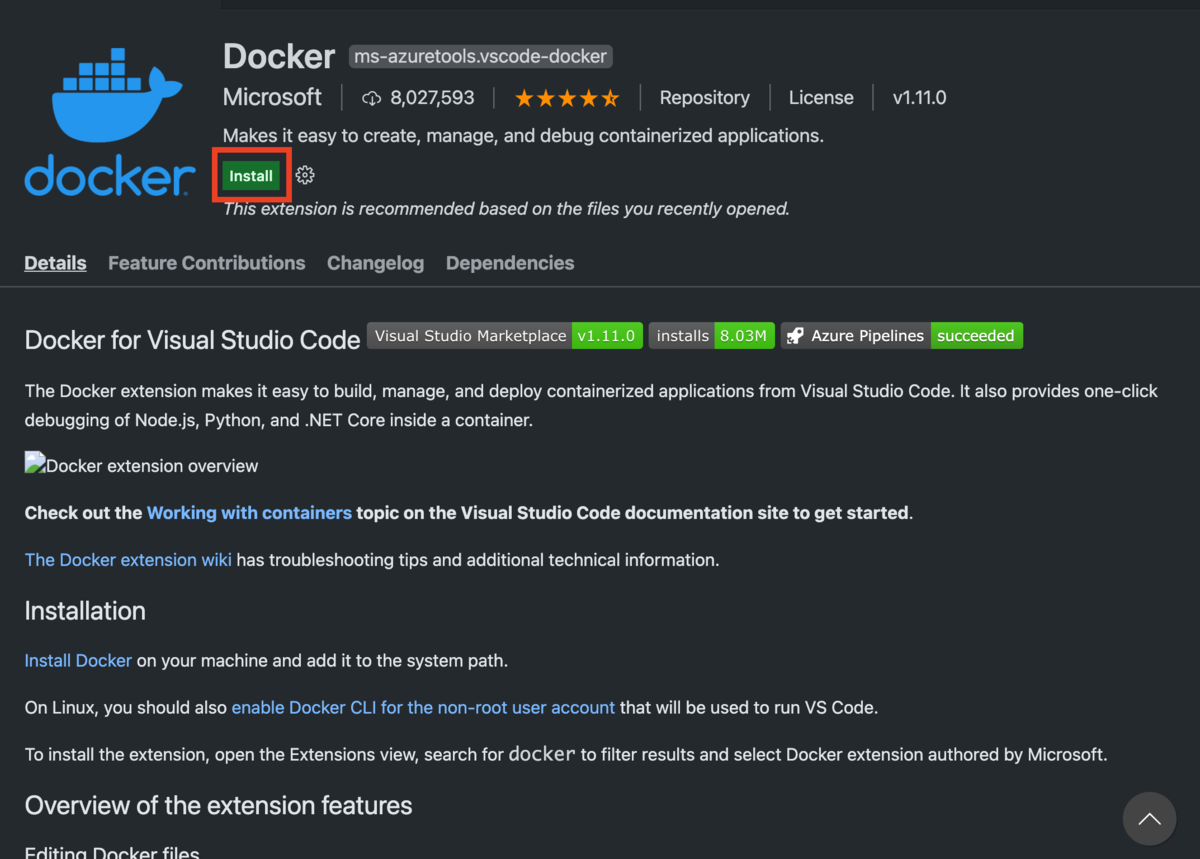Open the Docker extension wiki link
1200x859 pixels.
point(128,559)
